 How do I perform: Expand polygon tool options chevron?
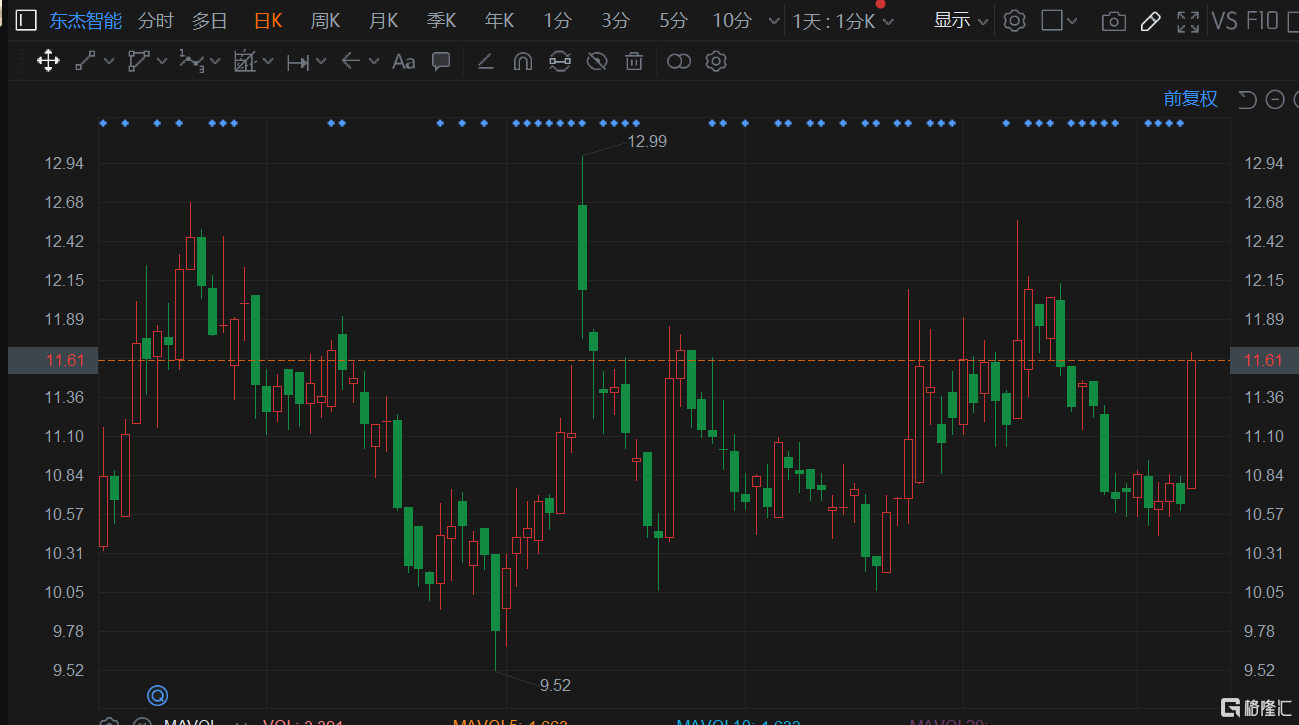tap(162, 62)
